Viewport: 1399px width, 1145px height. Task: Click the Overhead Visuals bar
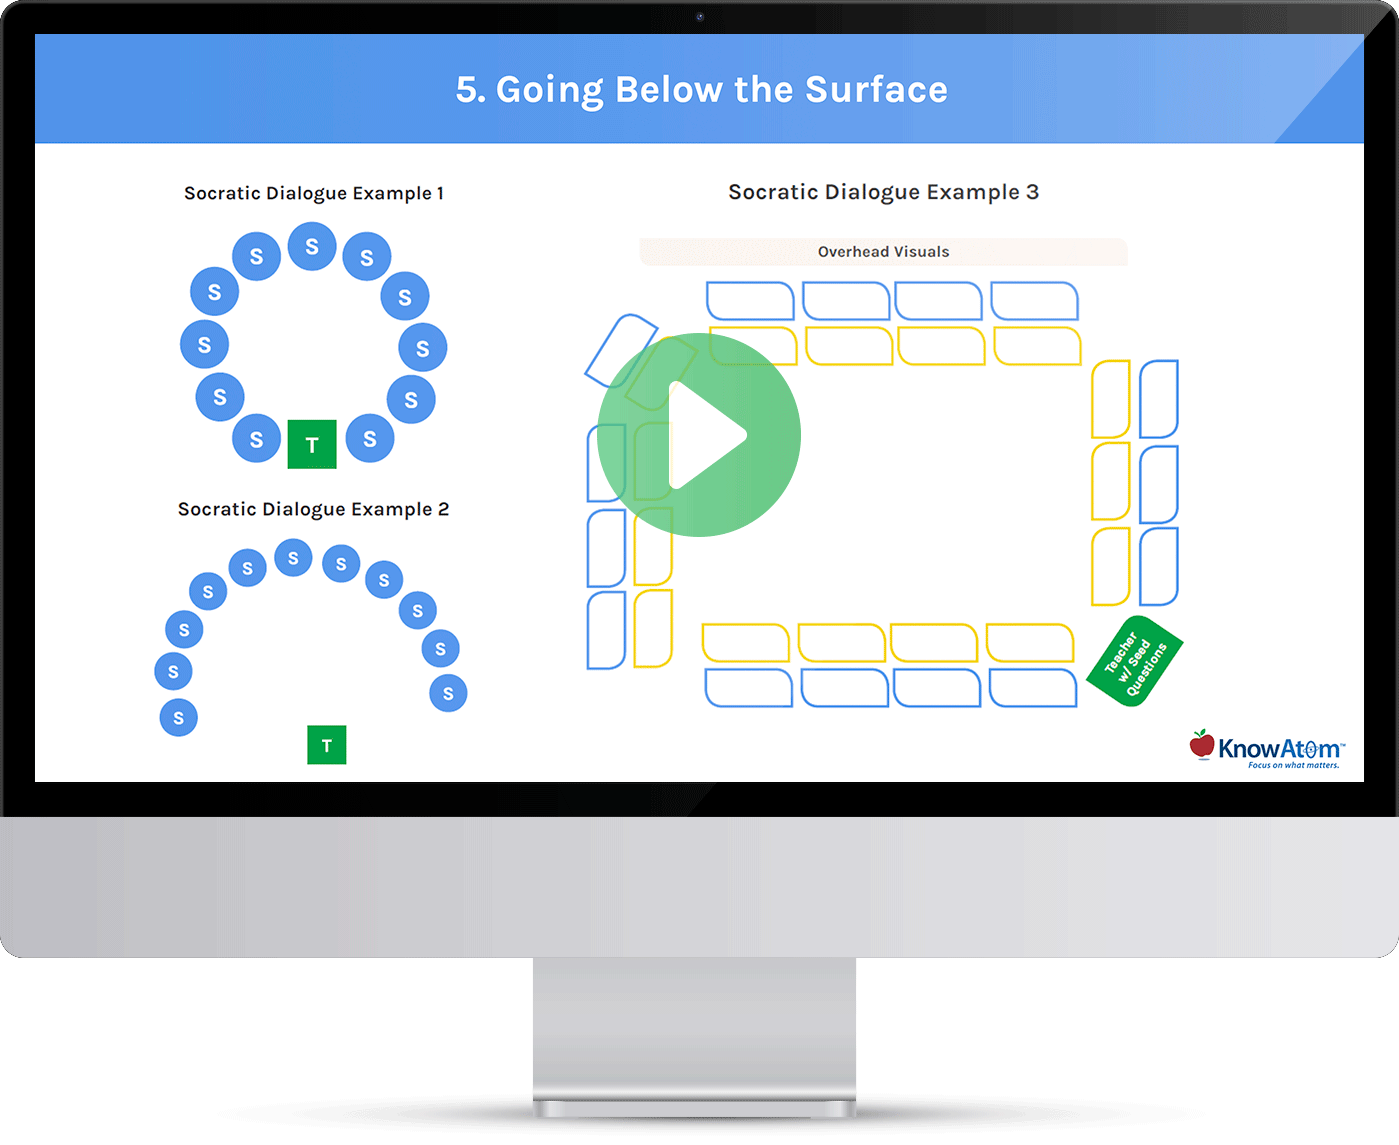coord(884,252)
